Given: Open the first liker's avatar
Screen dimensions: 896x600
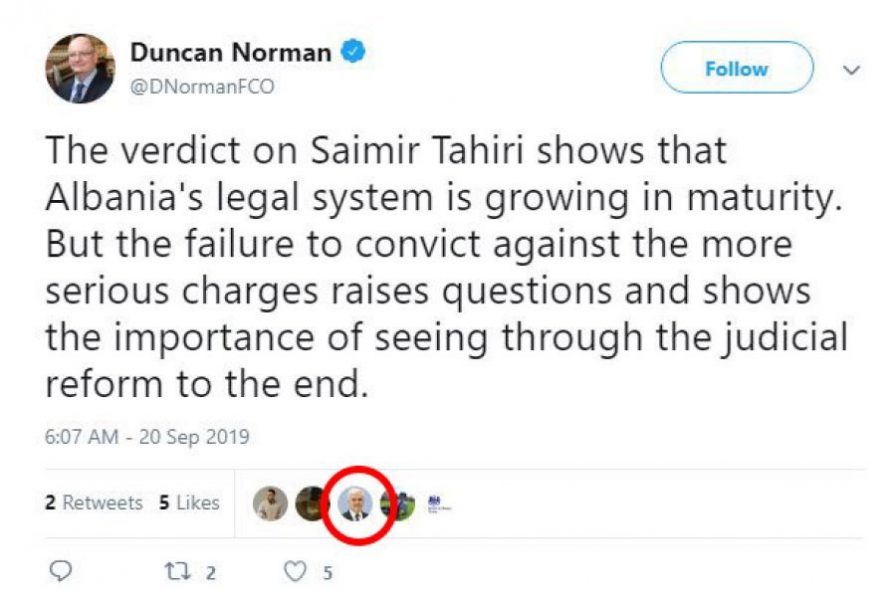Looking at the screenshot, I should pyautogui.click(x=270, y=503).
